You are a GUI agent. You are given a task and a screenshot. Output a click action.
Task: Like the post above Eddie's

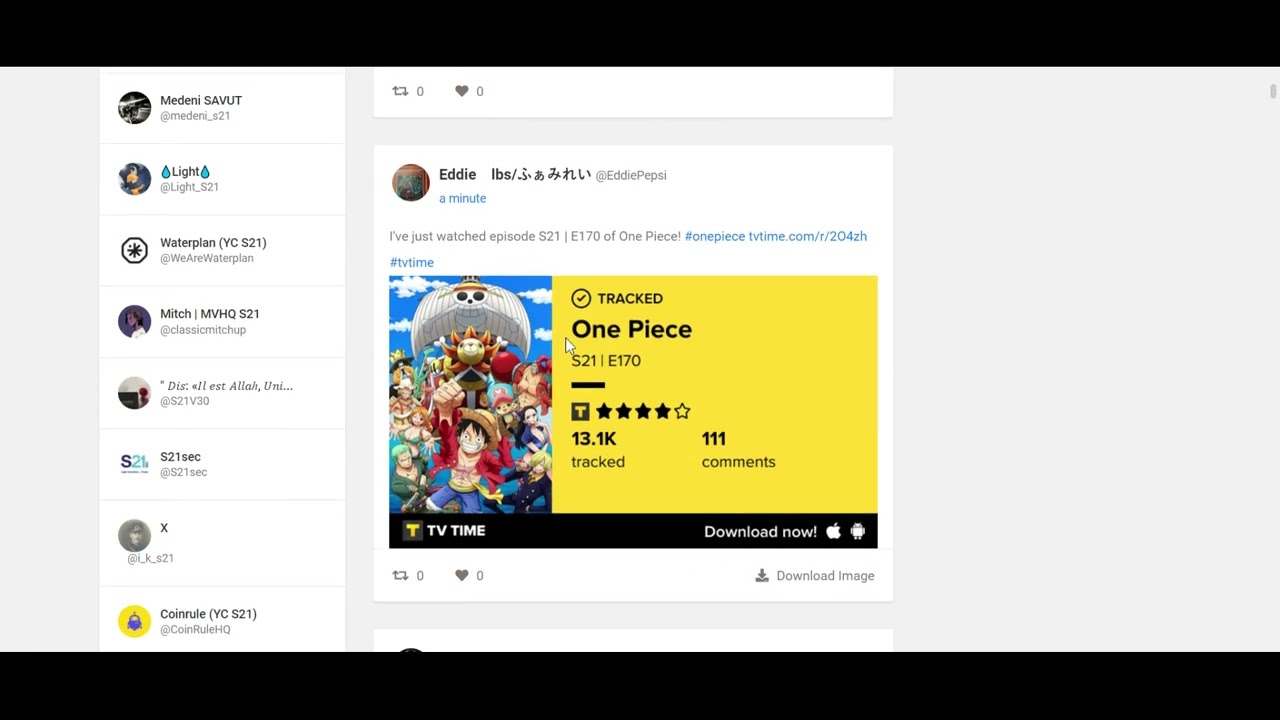click(461, 91)
